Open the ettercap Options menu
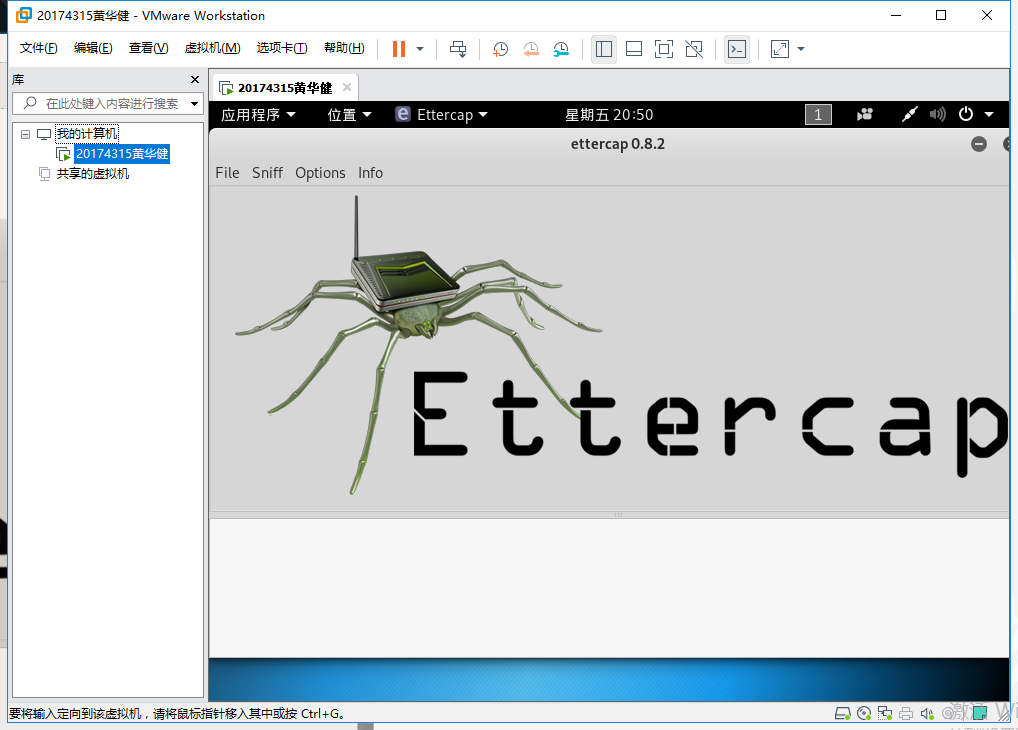 pos(320,173)
